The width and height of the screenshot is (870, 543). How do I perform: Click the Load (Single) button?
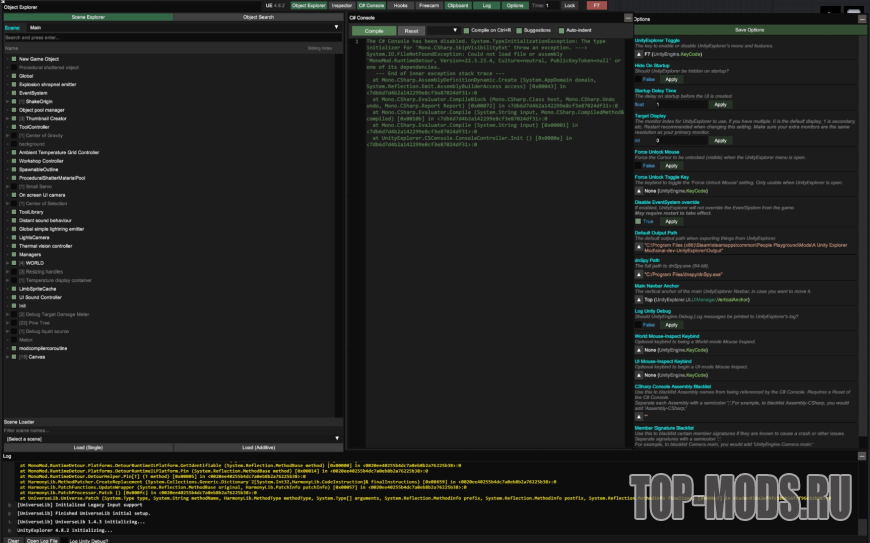click(88, 447)
